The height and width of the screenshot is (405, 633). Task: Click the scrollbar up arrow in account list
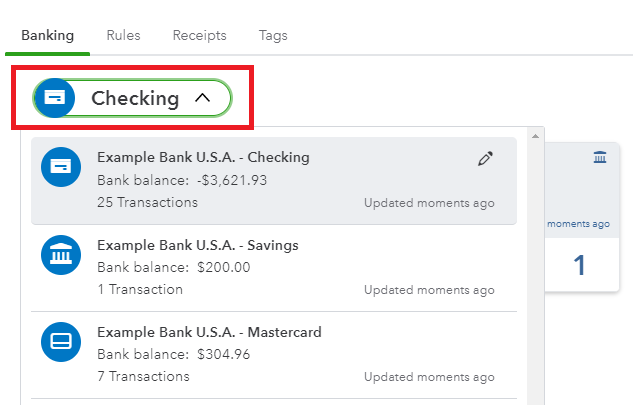[x=535, y=136]
